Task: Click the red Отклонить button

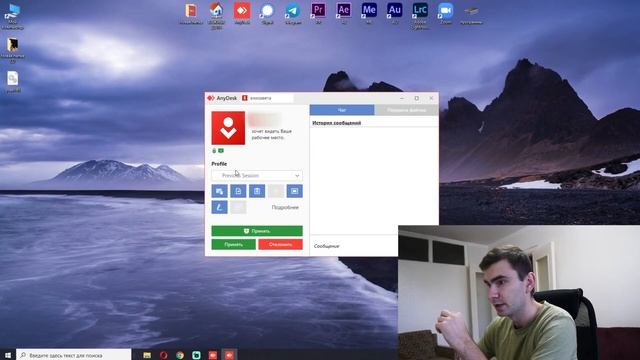Action: (x=280, y=244)
